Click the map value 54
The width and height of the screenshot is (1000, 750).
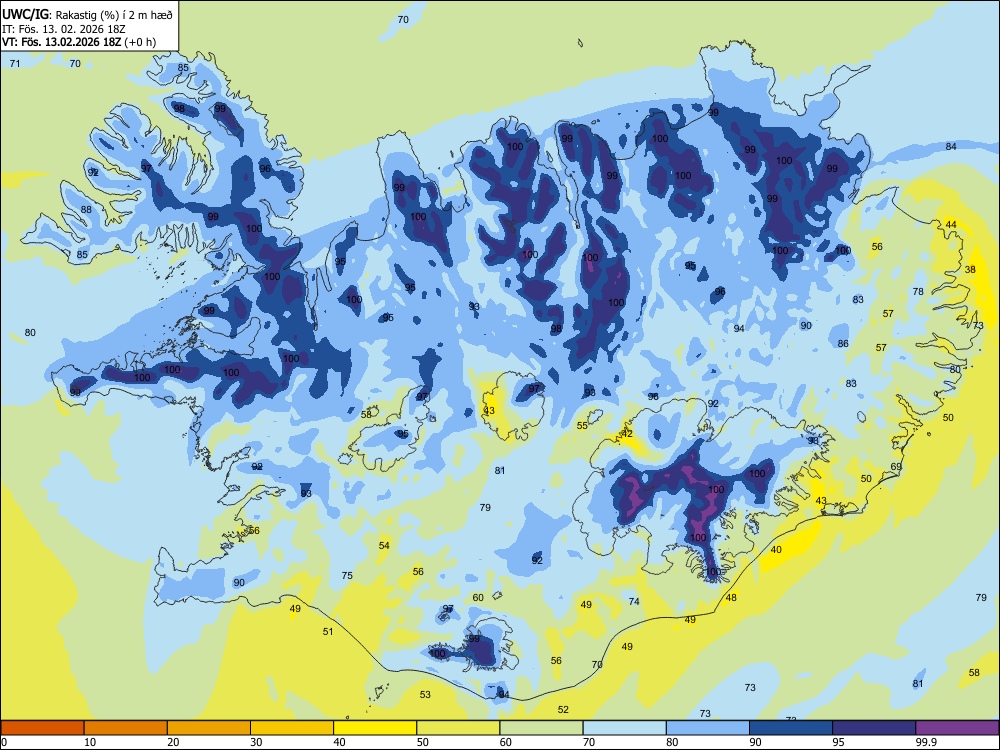click(384, 545)
